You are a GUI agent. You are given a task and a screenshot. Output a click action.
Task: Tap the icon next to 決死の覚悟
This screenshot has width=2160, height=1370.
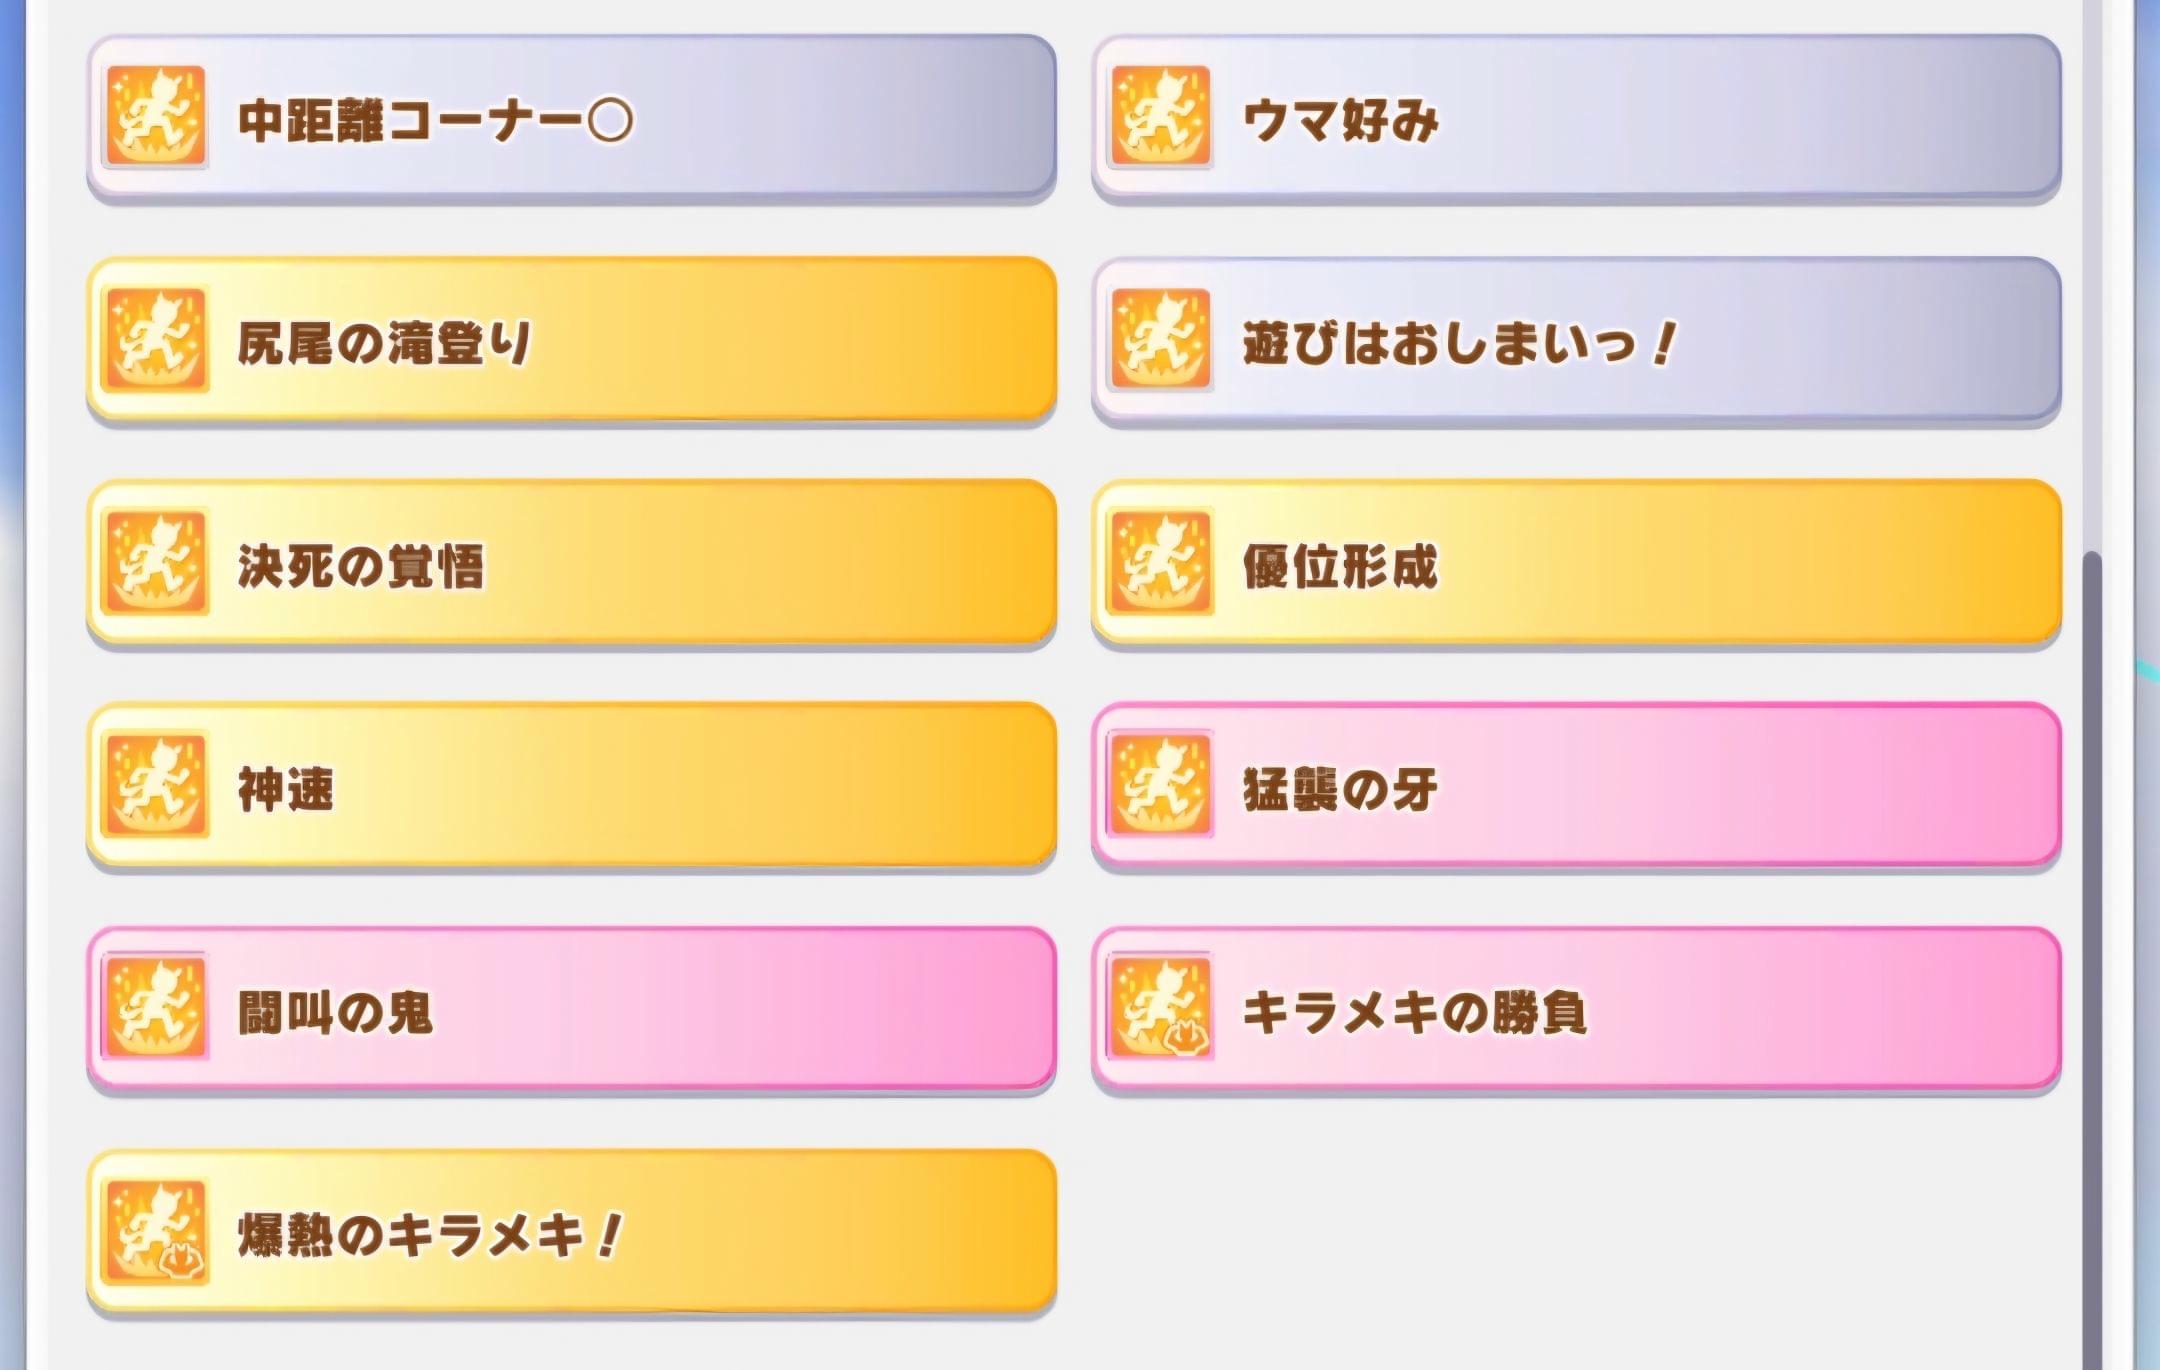156,561
